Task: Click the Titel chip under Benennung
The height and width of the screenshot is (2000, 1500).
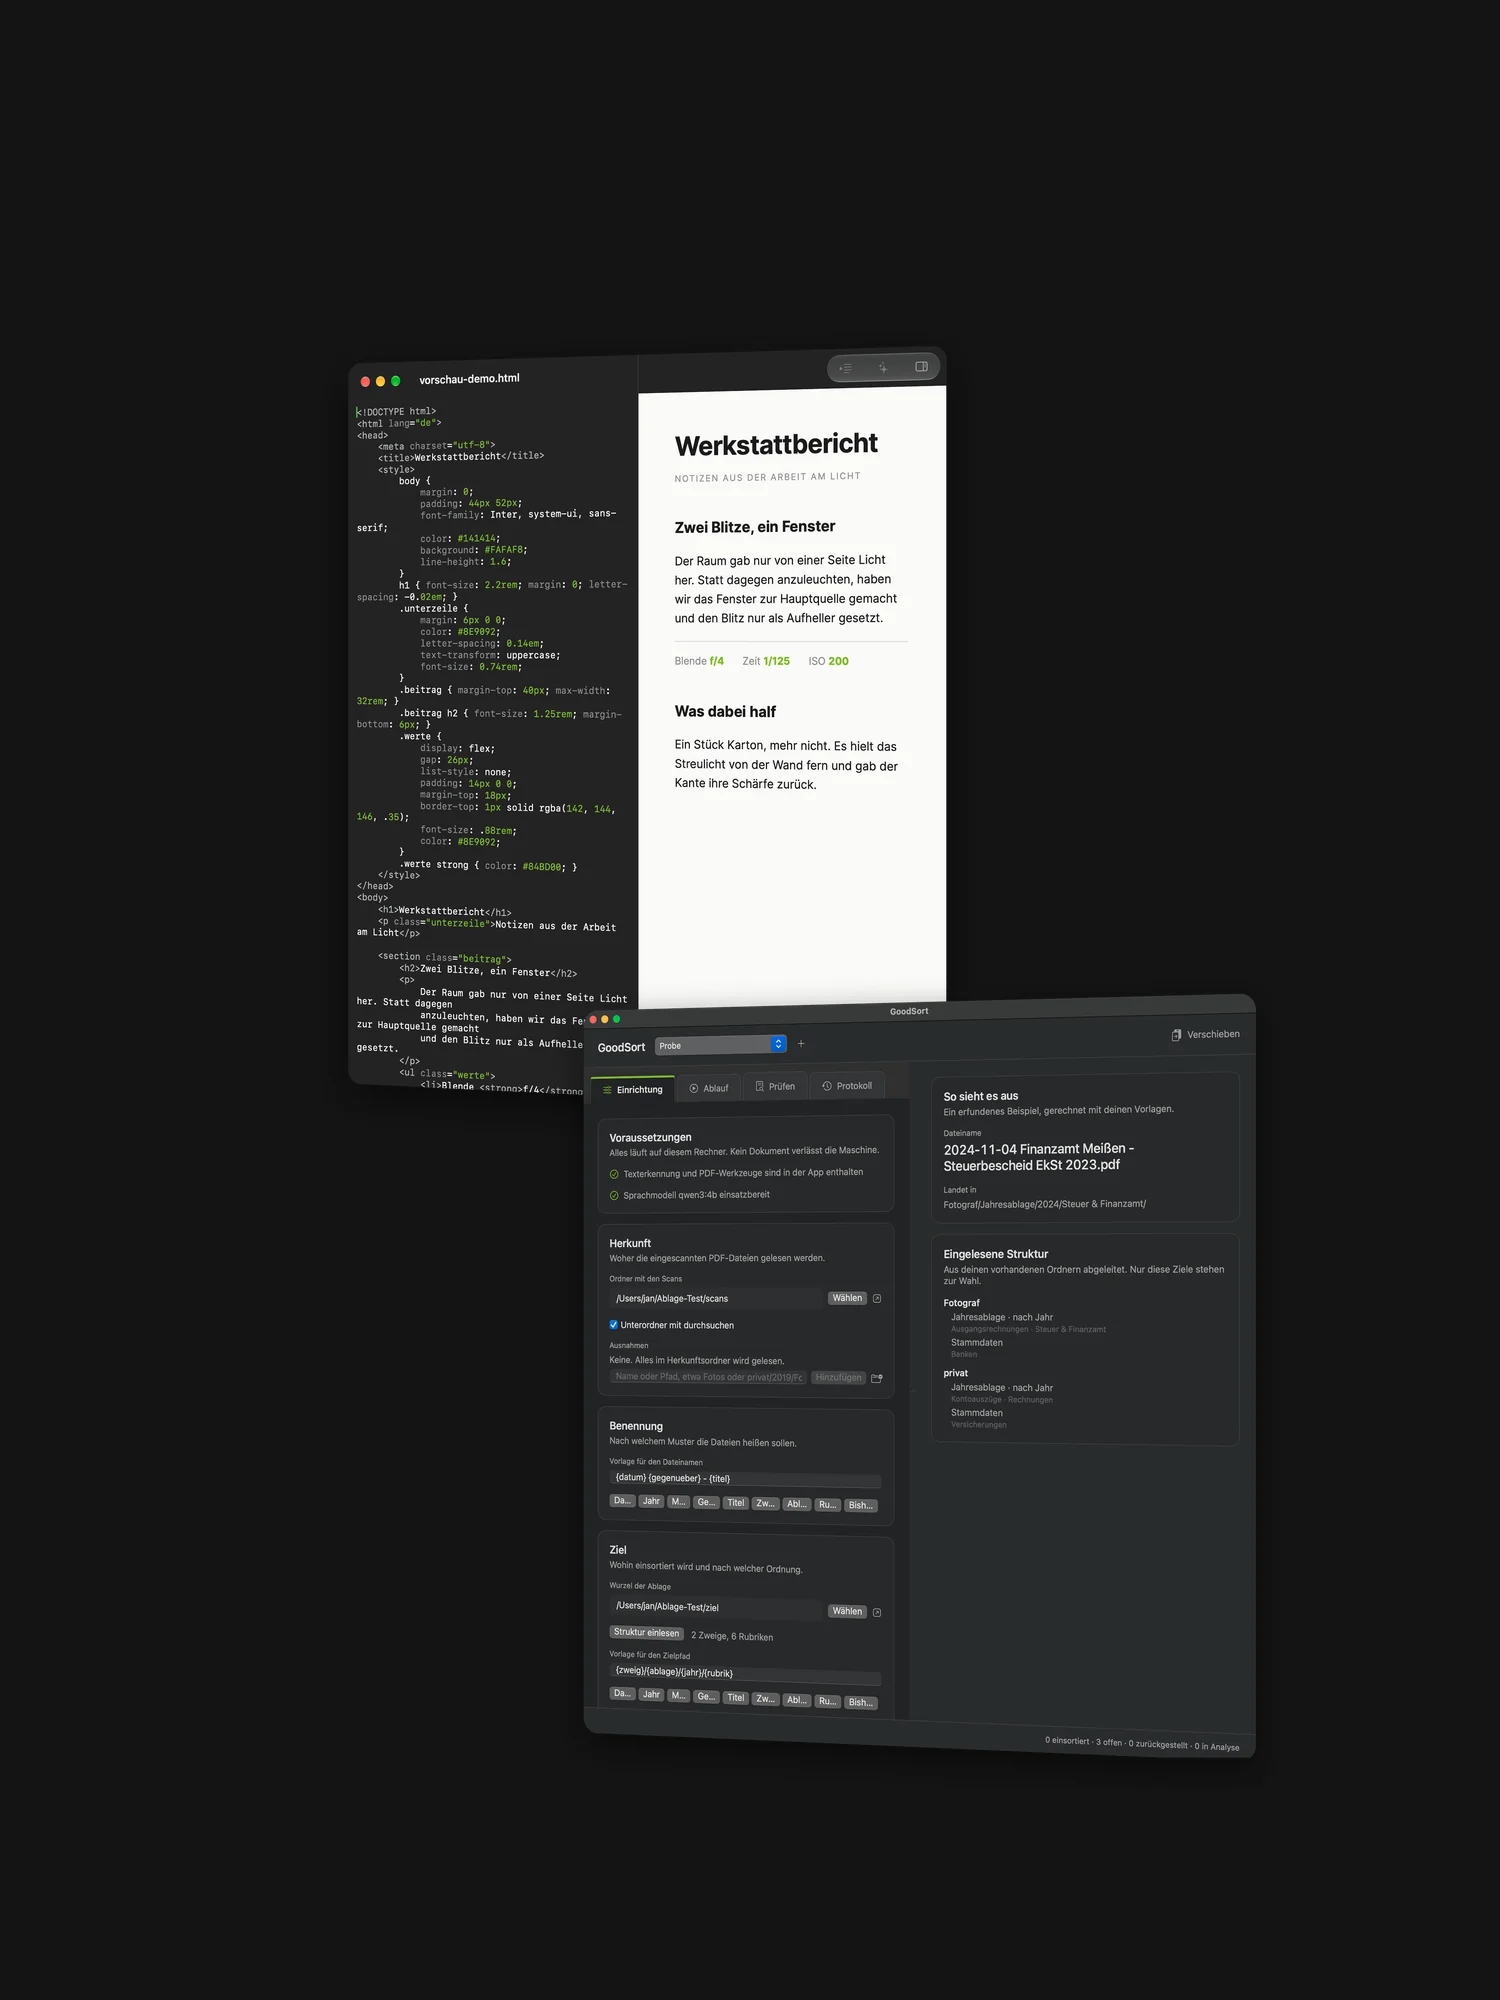Action: point(736,1503)
